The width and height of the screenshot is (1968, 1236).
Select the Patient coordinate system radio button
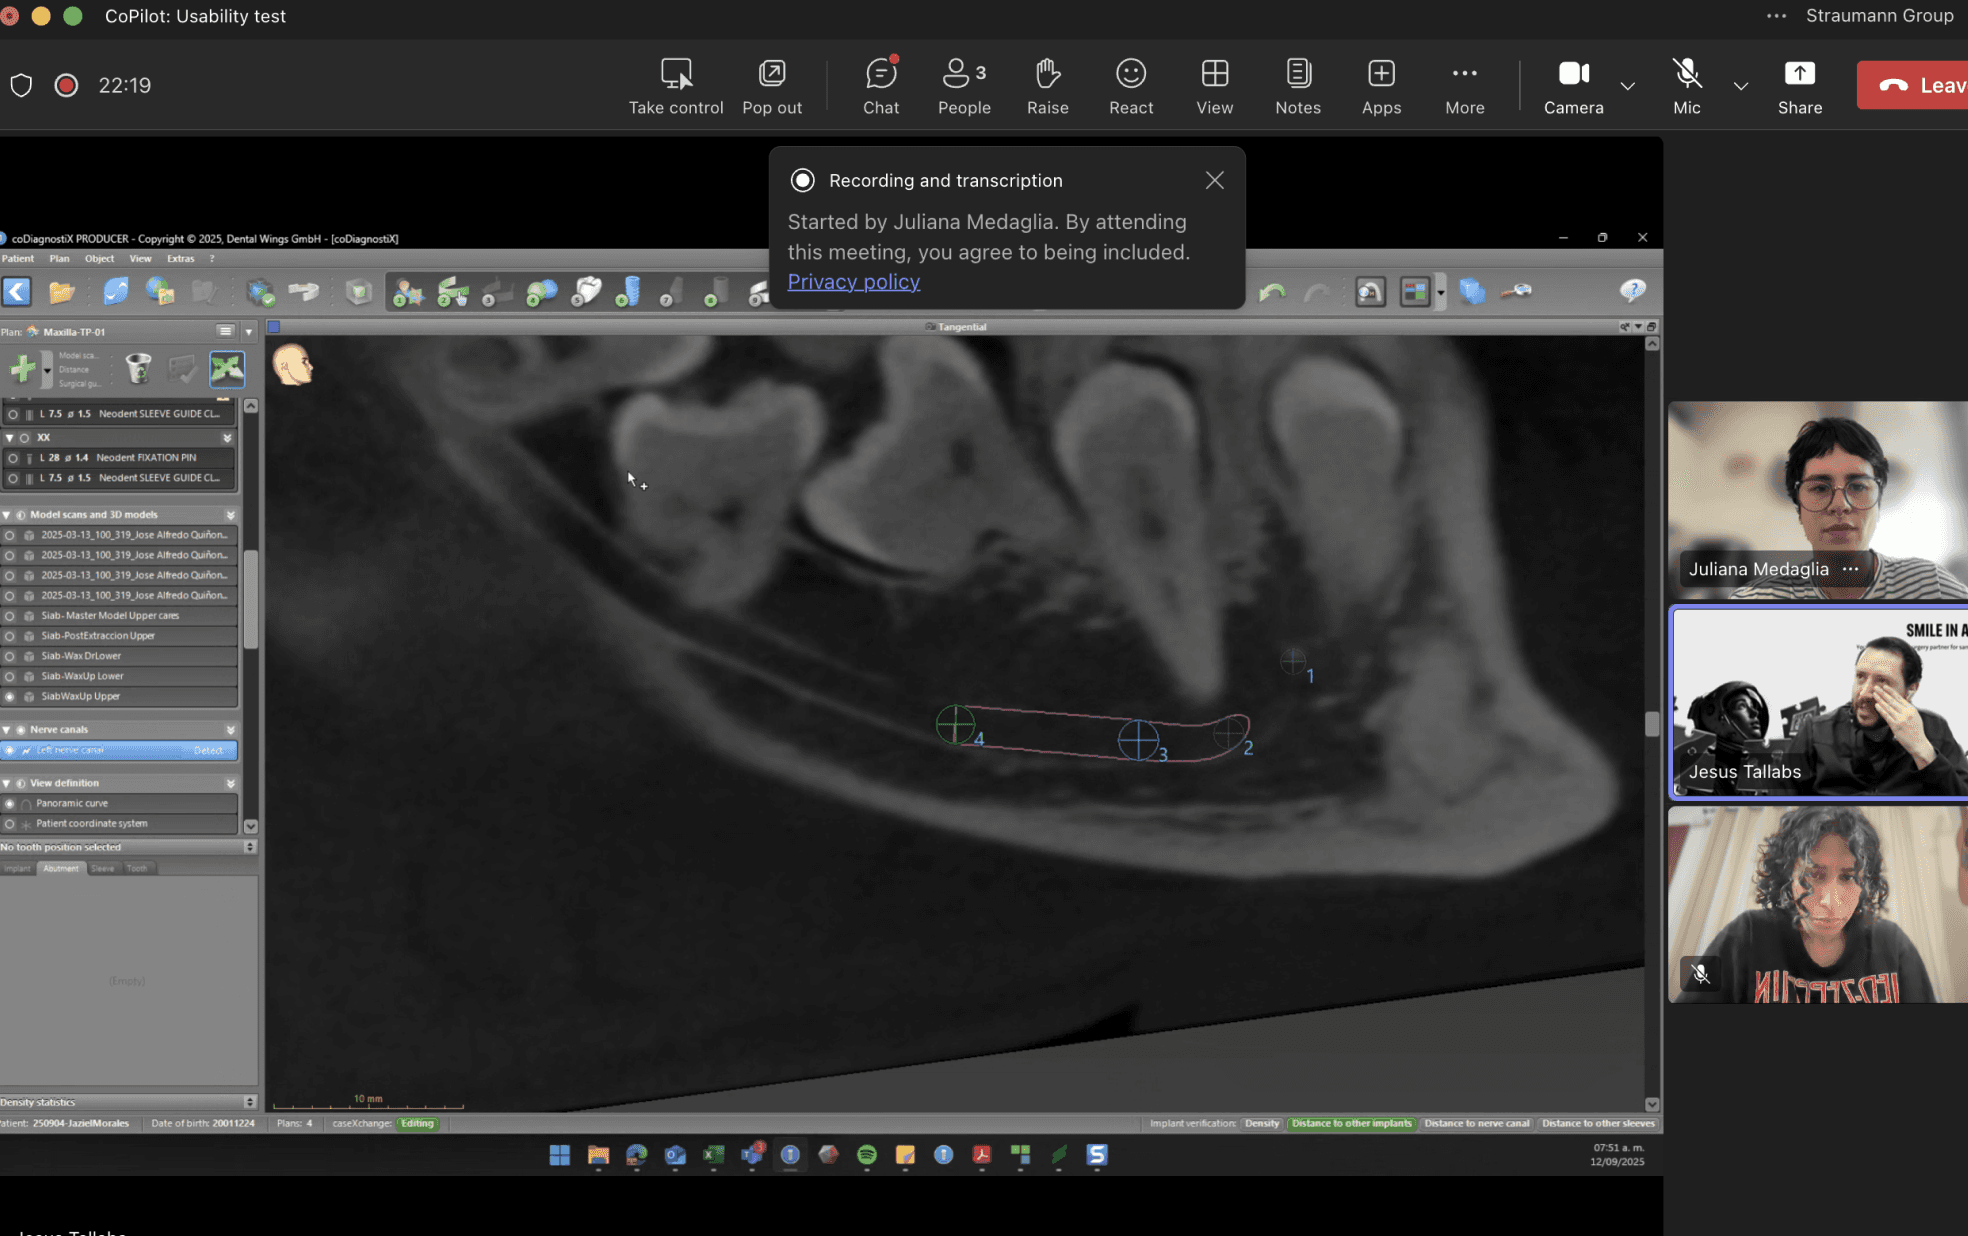coord(10,824)
